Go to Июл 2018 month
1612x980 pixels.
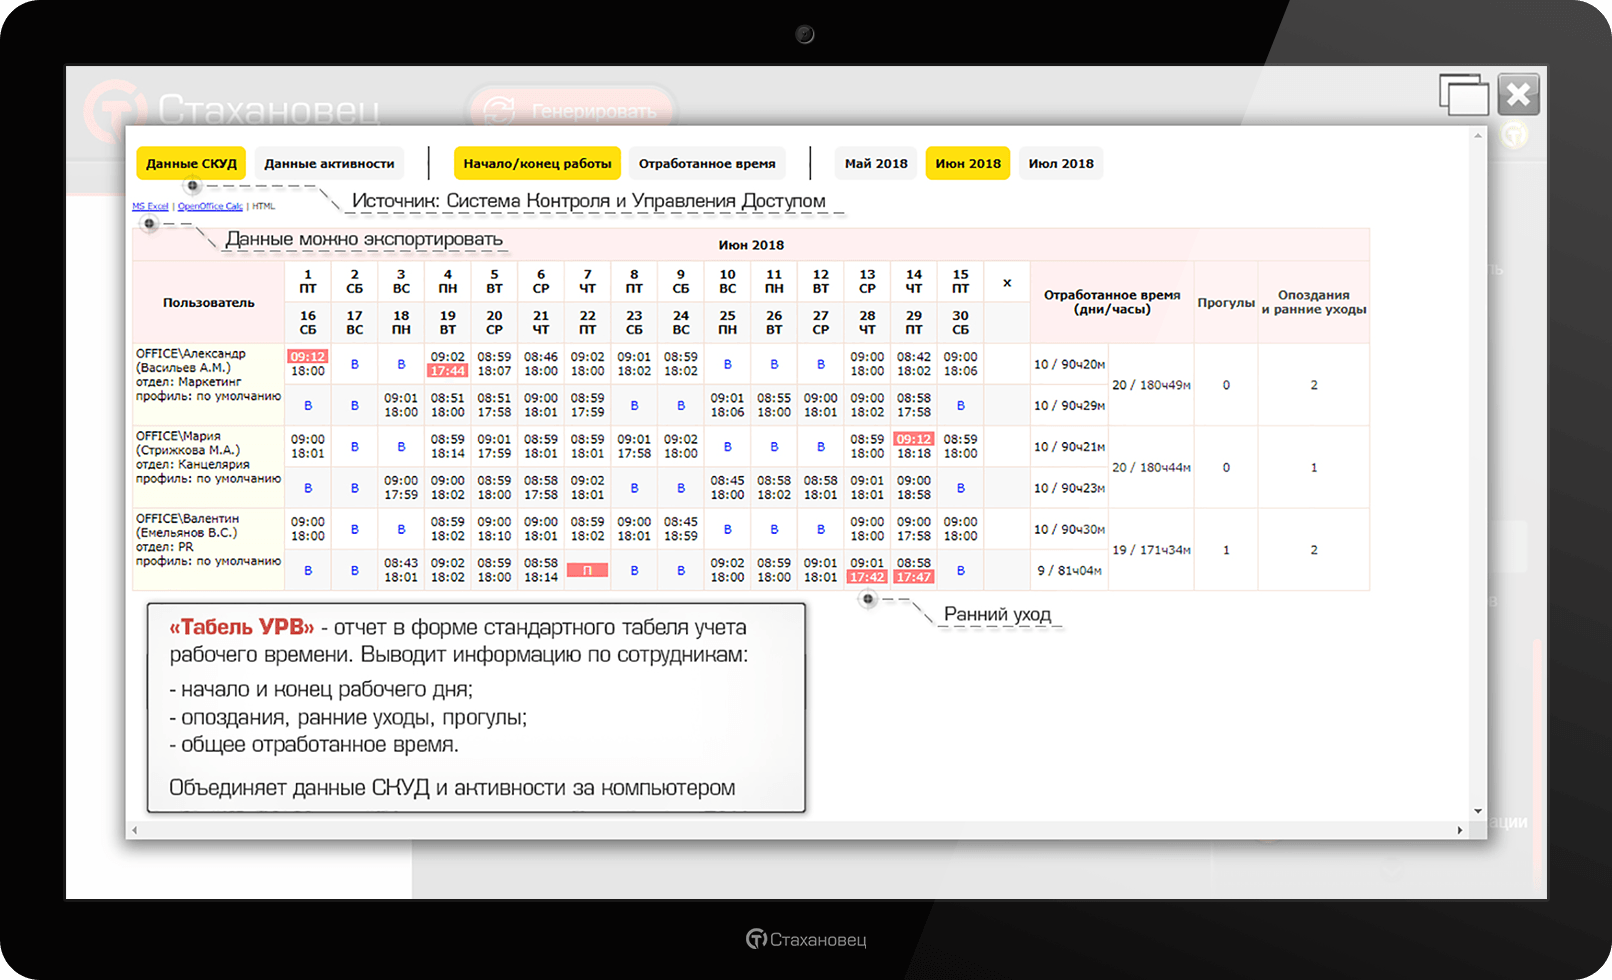coord(1061,163)
